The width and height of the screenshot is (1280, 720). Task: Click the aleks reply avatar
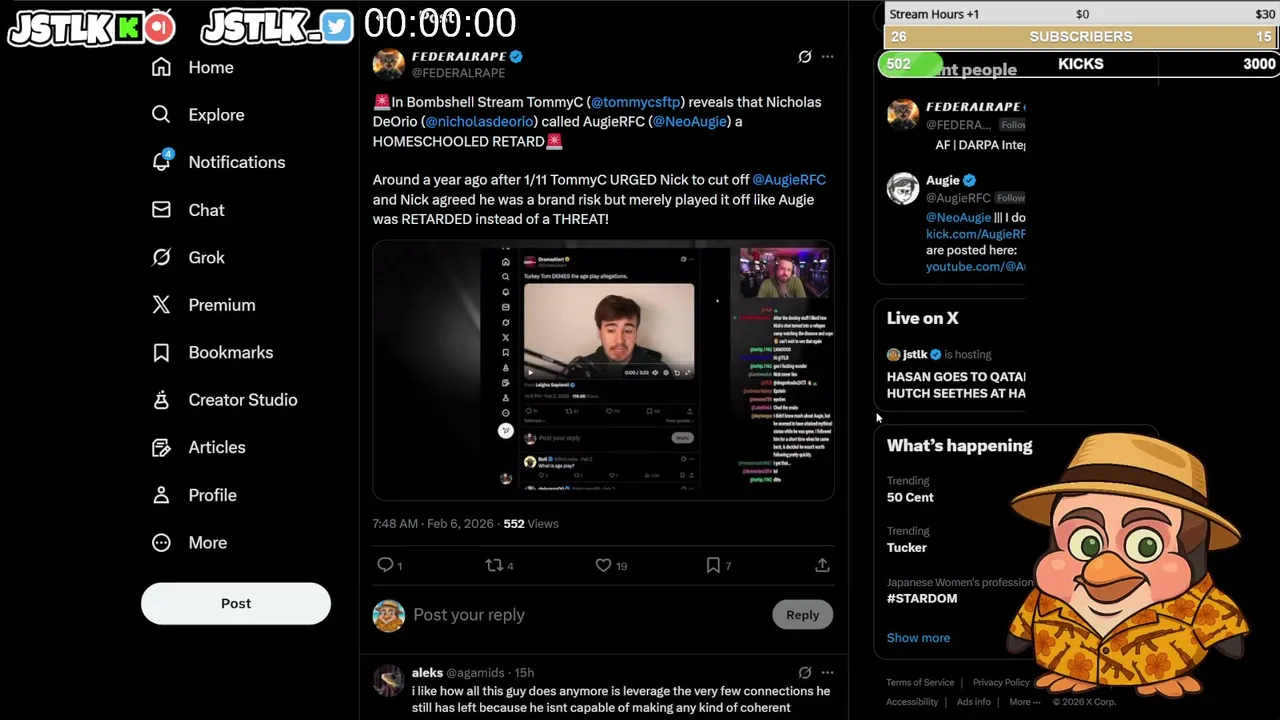tap(389, 680)
